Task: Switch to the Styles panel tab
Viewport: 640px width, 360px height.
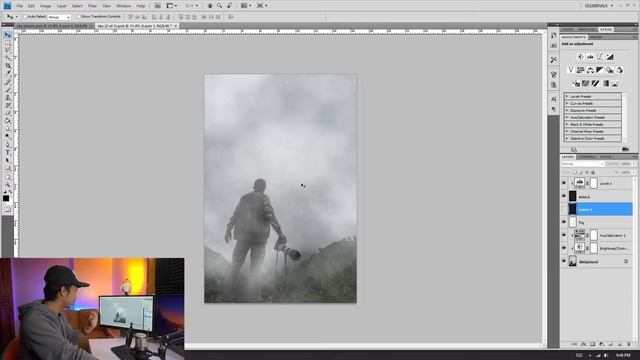Action: [606, 29]
